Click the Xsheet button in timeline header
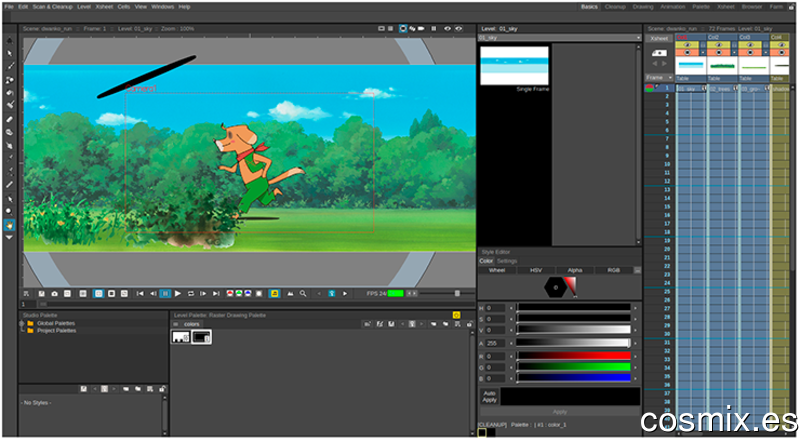800x441 pixels. (659, 39)
